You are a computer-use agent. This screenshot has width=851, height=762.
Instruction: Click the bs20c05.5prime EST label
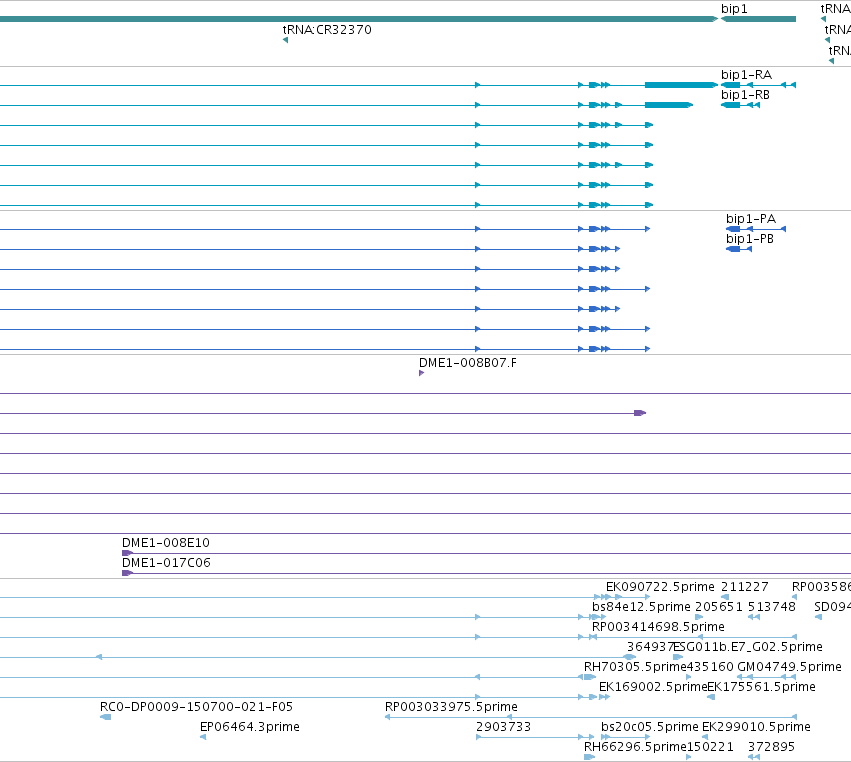tap(650, 727)
